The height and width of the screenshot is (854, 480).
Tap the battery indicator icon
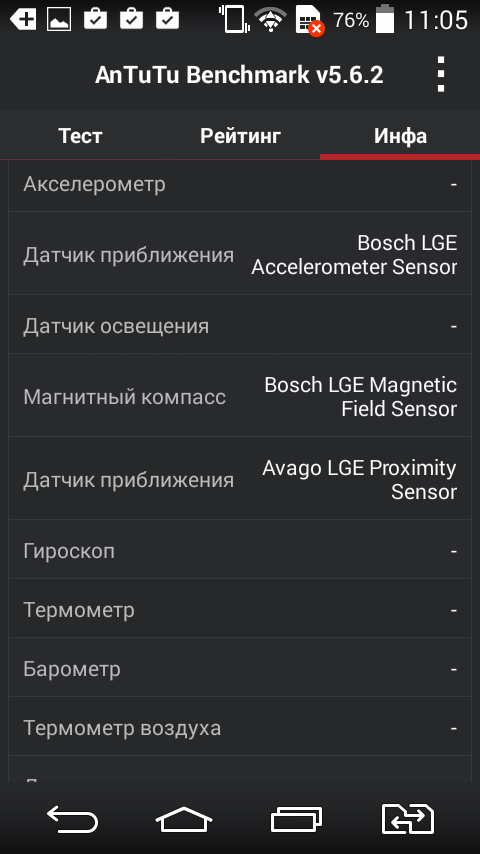(385, 19)
